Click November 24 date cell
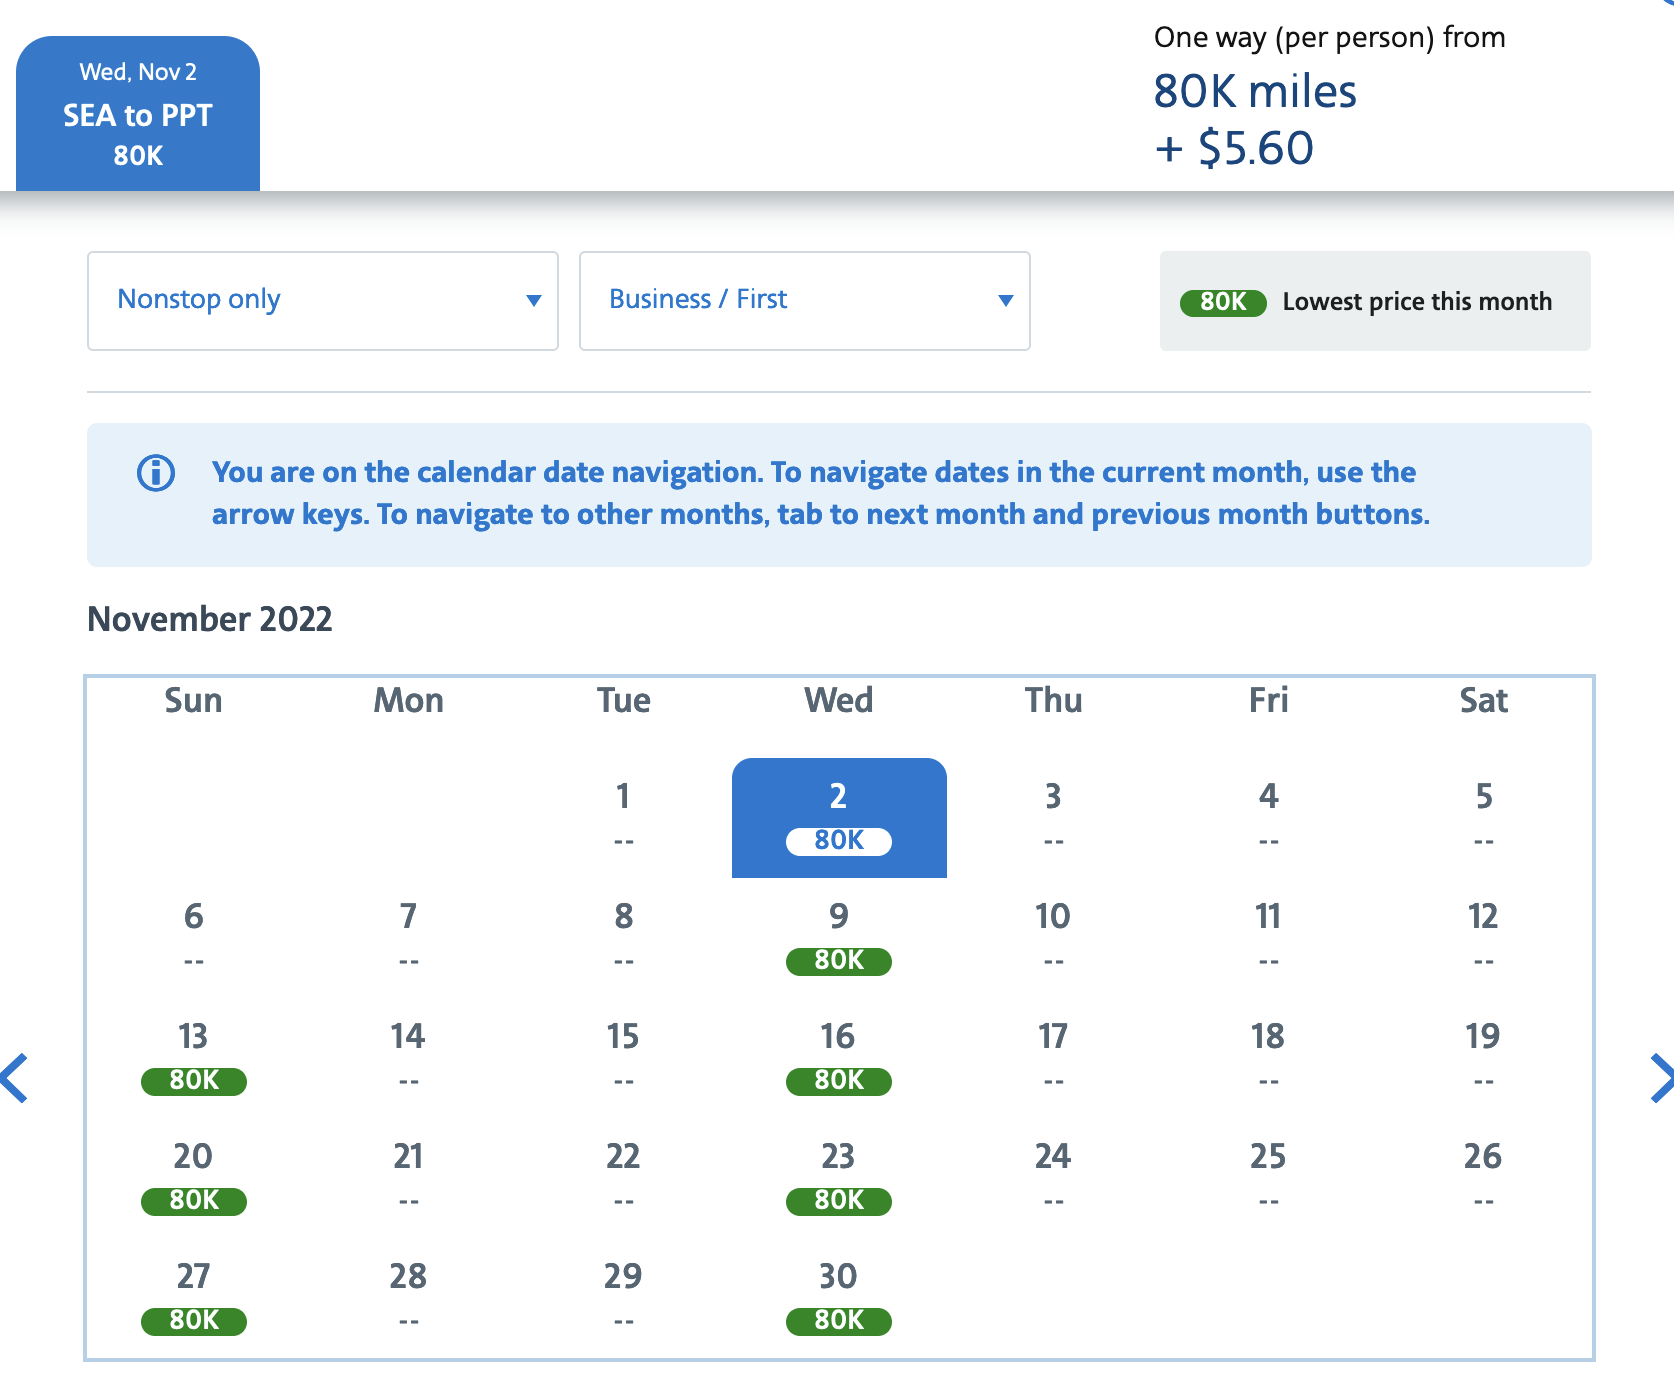The image size is (1674, 1398). 1053,1177
